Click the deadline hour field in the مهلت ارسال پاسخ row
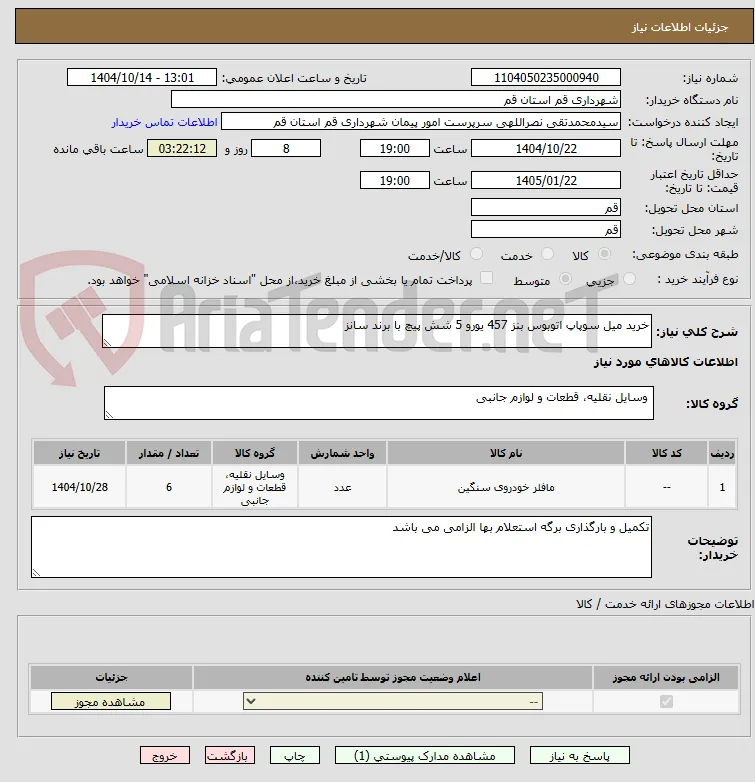755x782 pixels. coord(394,148)
